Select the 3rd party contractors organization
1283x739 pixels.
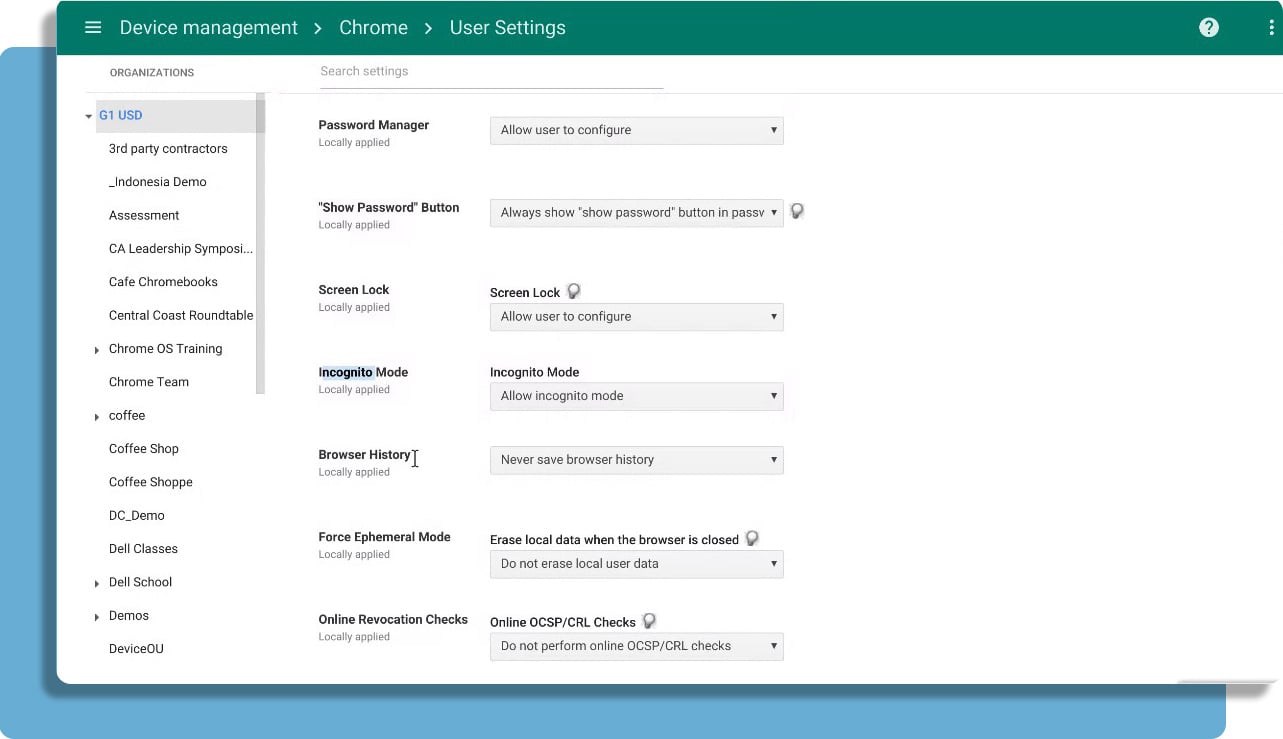pos(168,149)
